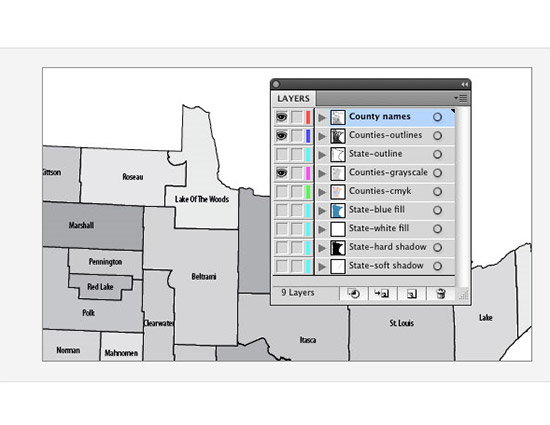Open the Layers panel flyout menu
550x425 pixels.
[461, 98]
